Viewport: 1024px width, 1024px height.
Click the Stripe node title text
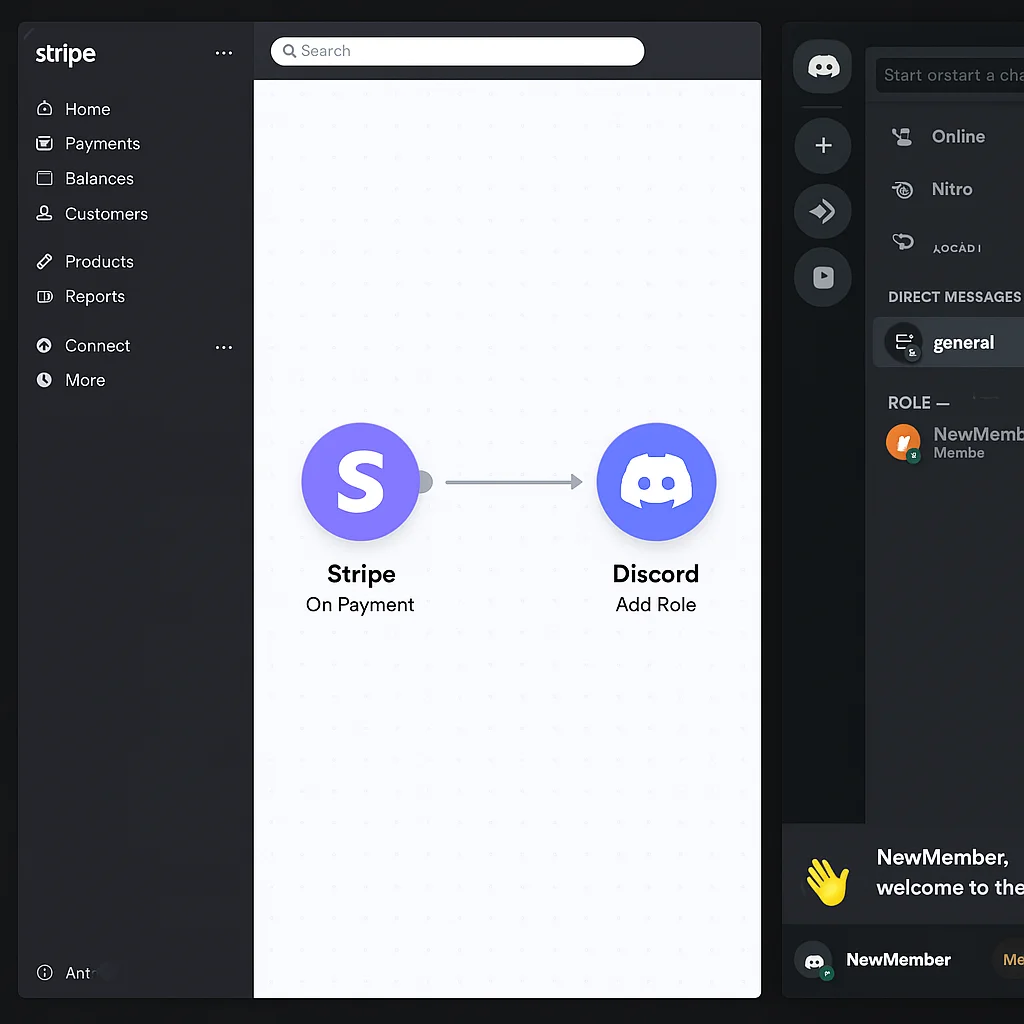[361, 574]
